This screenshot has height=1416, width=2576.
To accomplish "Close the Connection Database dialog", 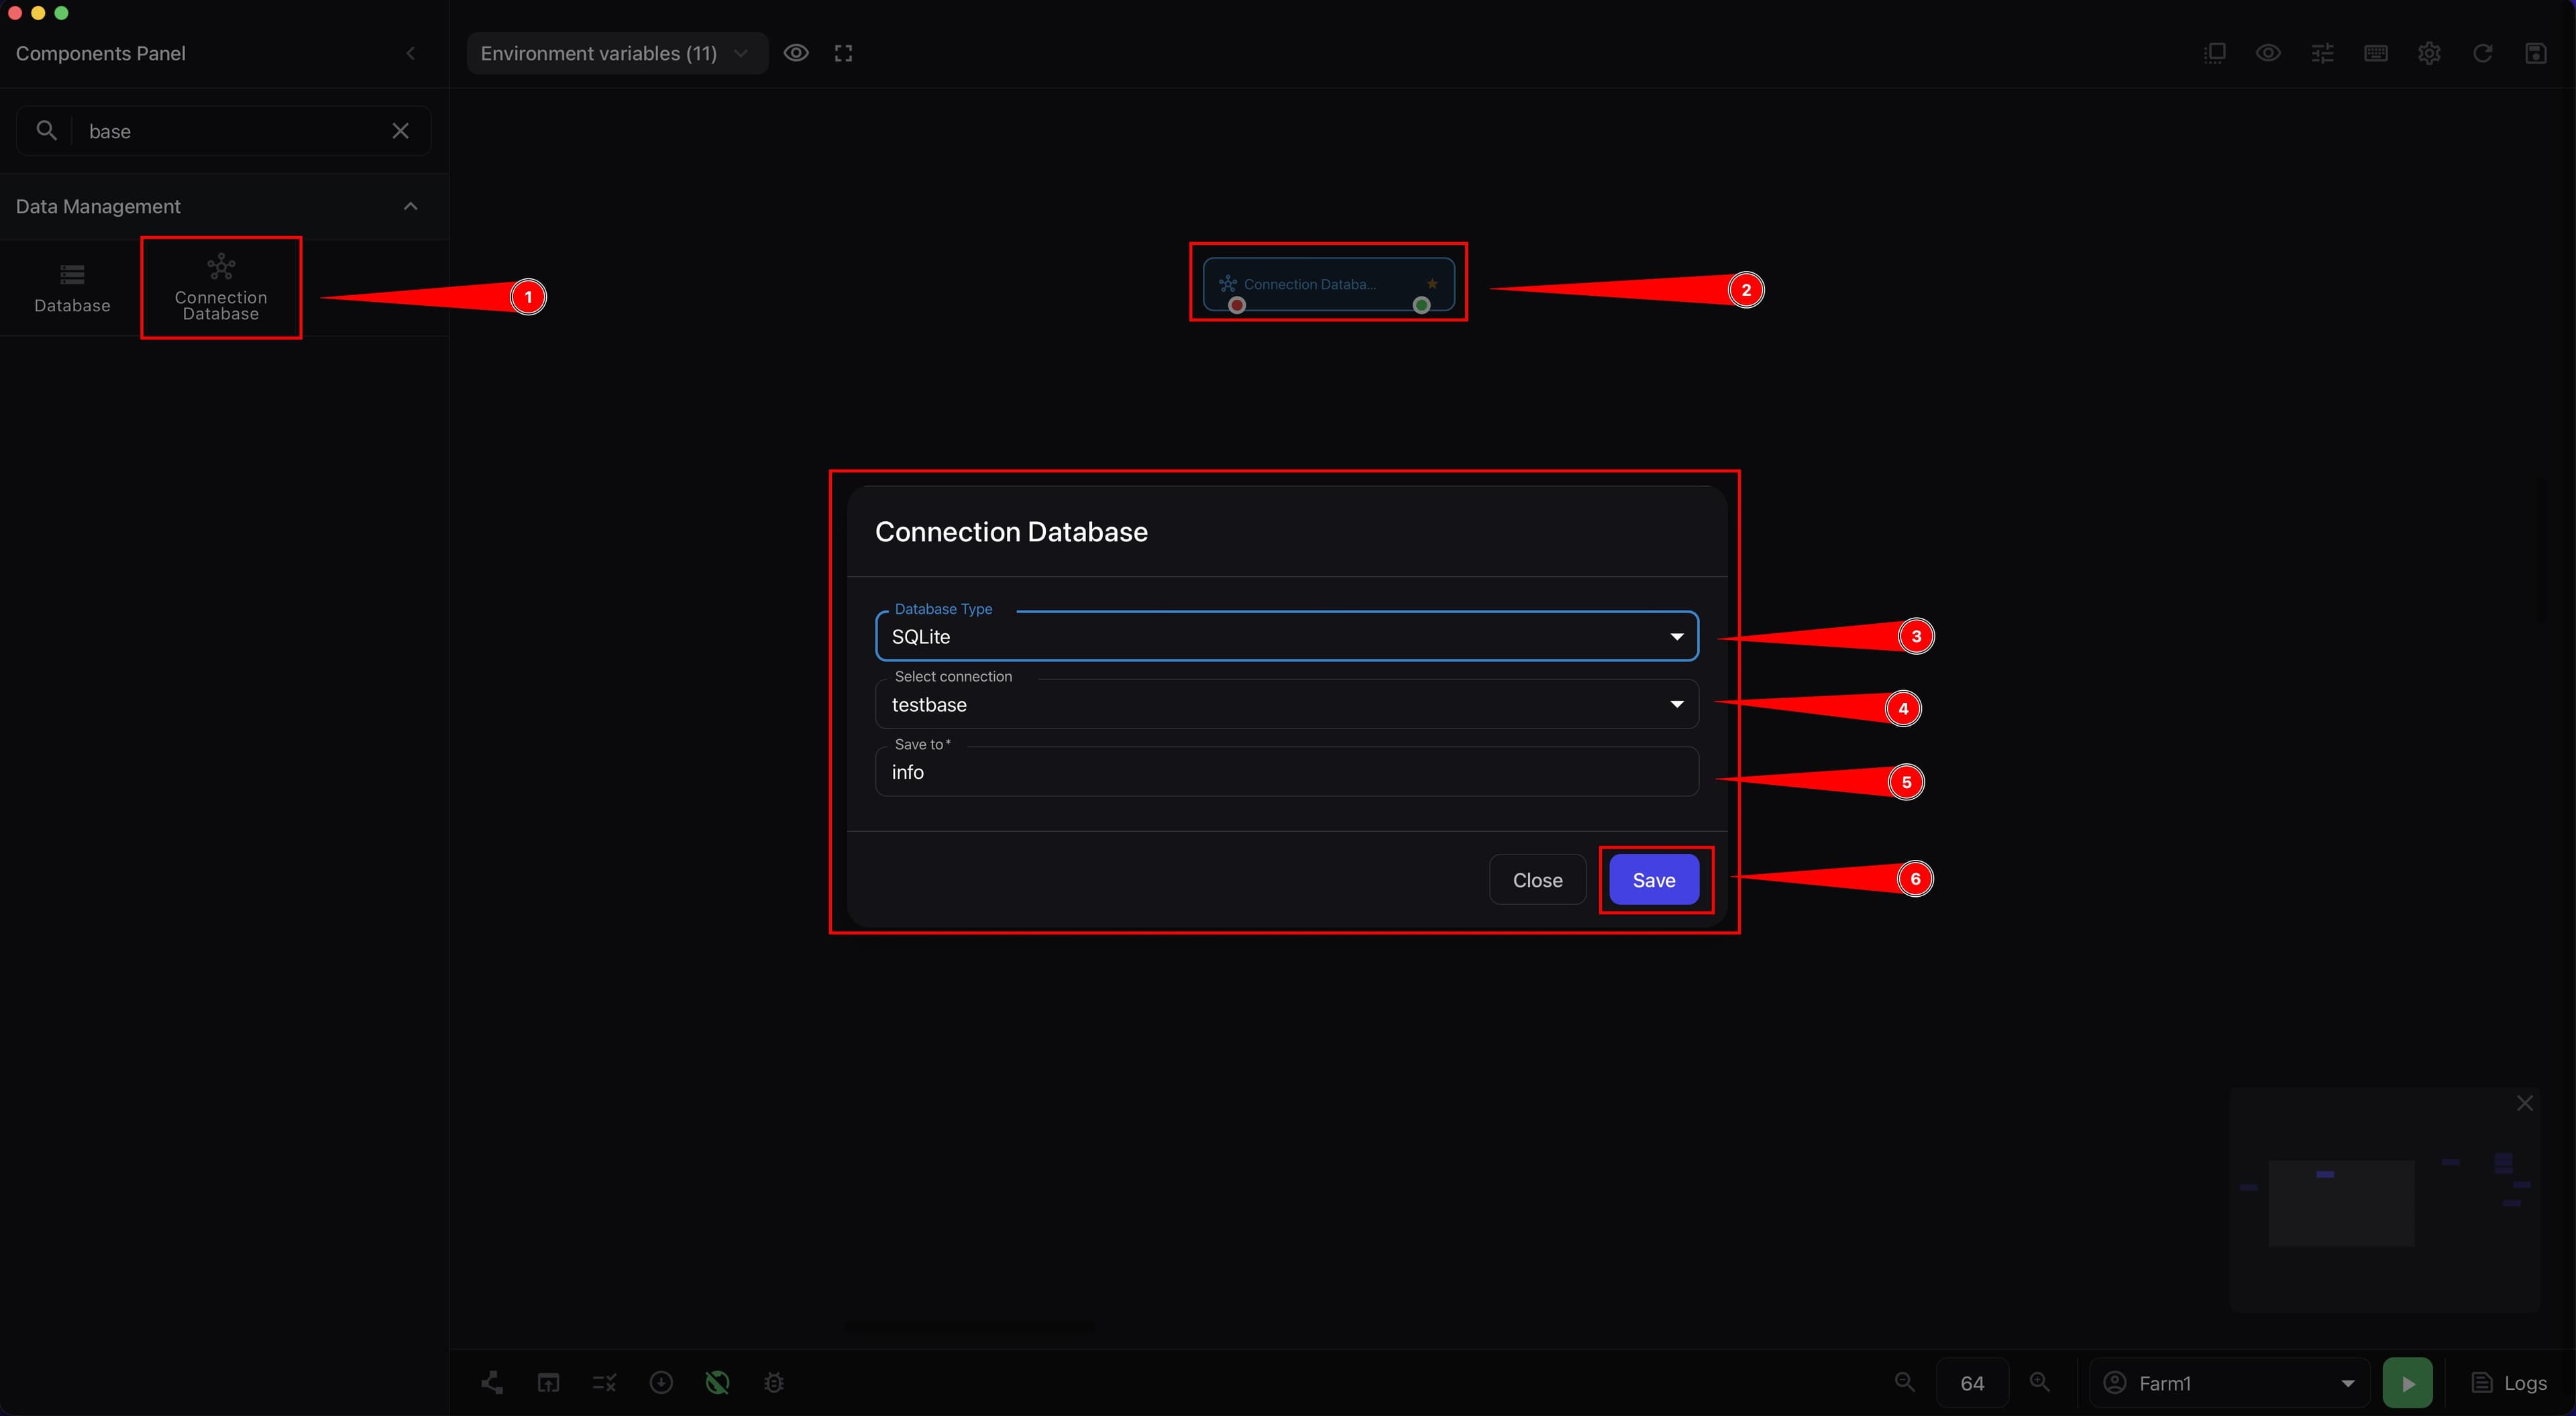I will pos(1537,880).
